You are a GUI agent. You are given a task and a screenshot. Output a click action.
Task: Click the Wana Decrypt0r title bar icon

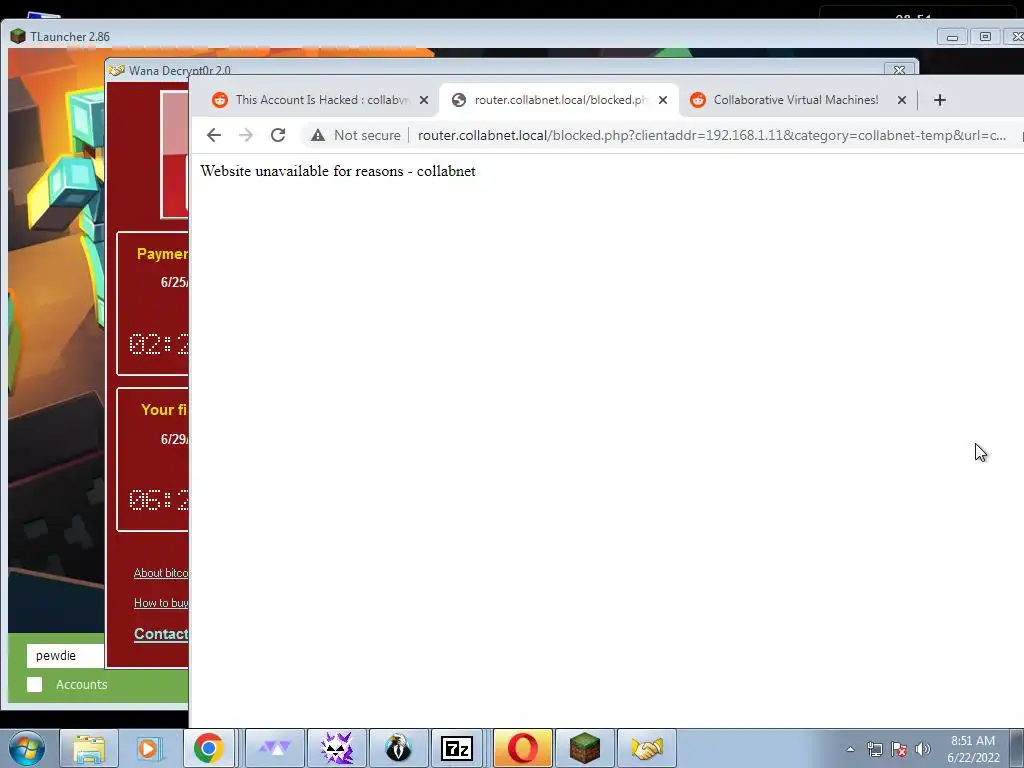117,70
